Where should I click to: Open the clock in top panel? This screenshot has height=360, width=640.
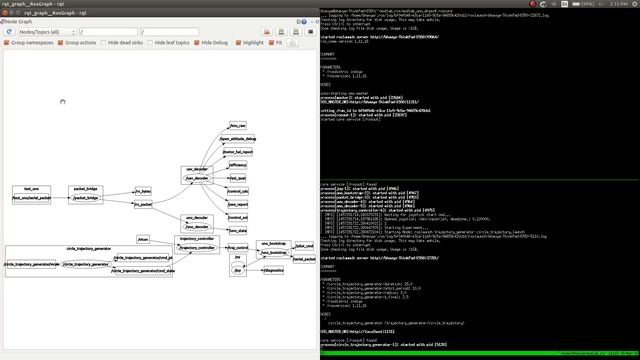[x=618, y=4]
